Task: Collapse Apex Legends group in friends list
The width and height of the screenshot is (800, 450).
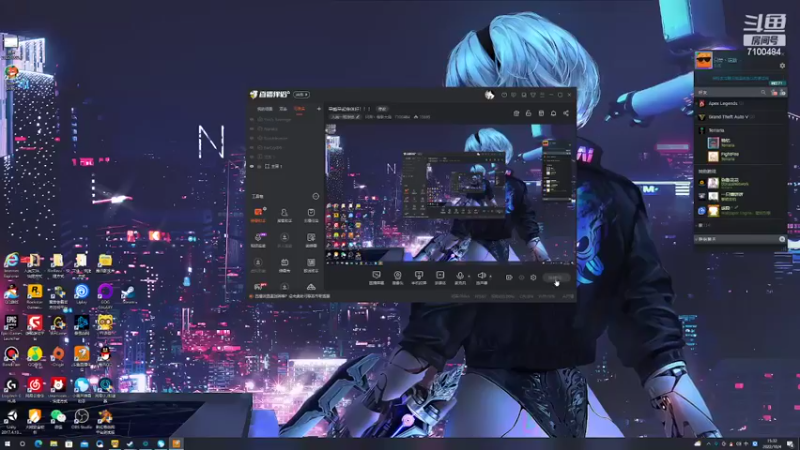Action: (x=722, y=104)
